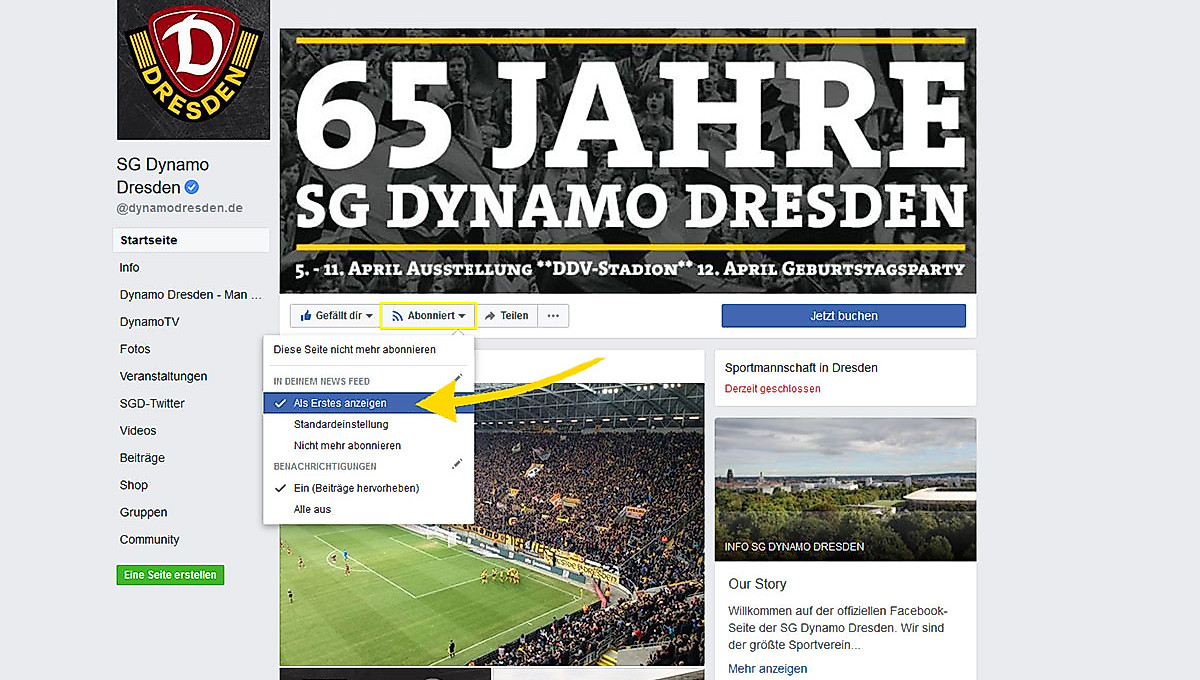Share the page with the Teilen button
The width and height of the screenshot is (1200, 680).
click(x=507, y=316)
